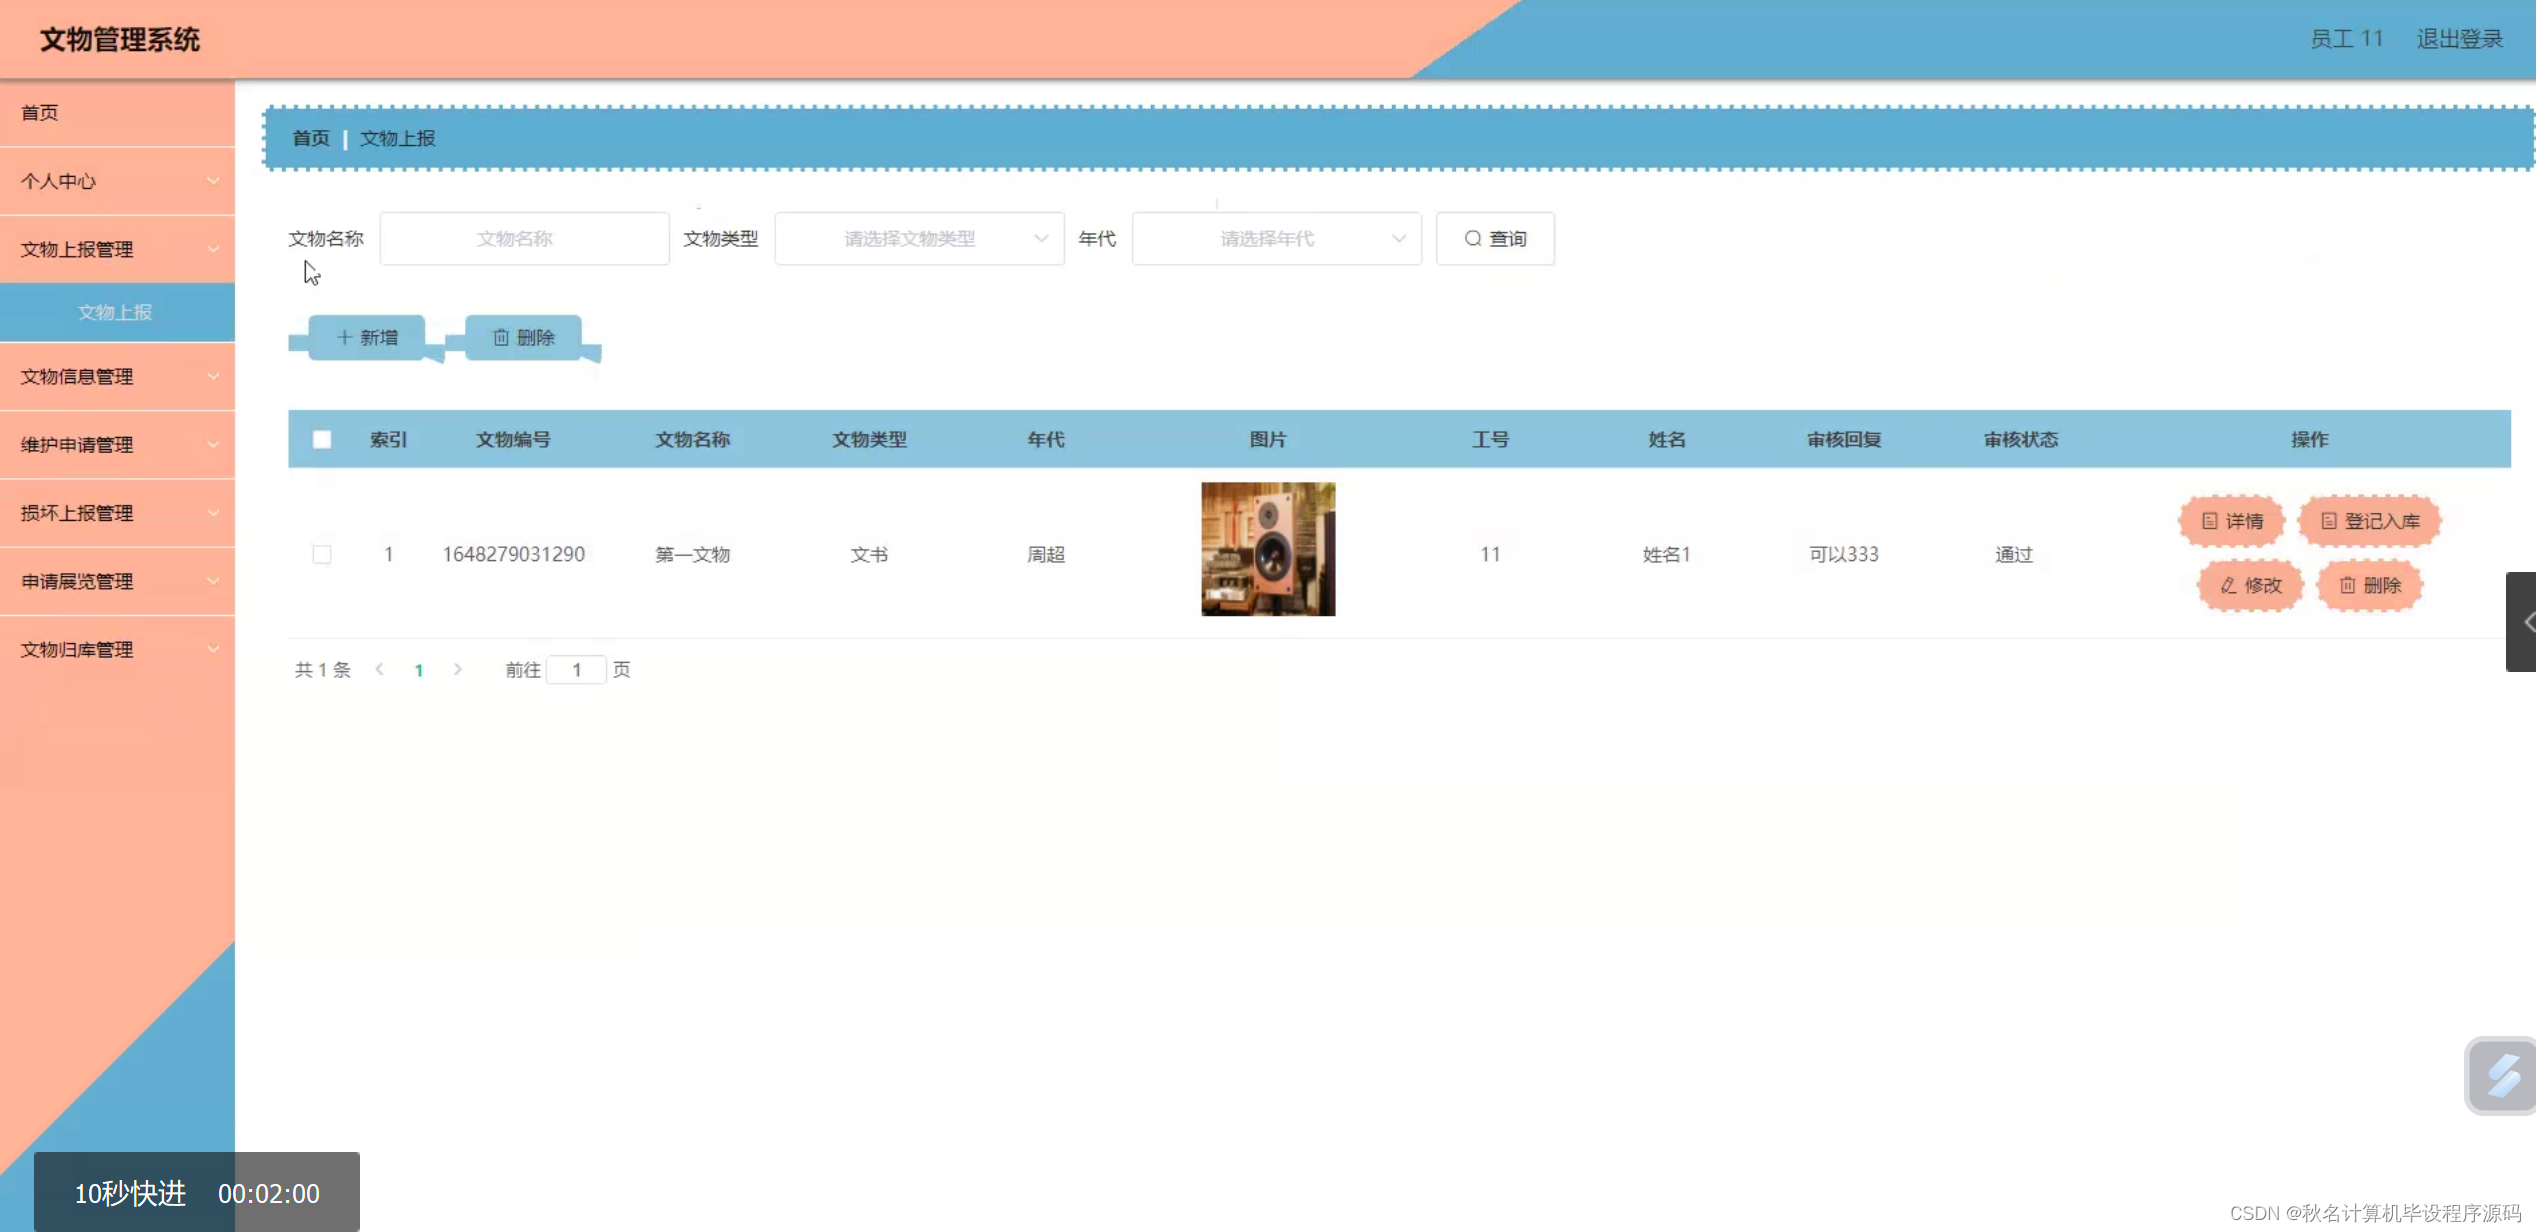Screen dimensions: 2536x1232
Task: Select the 文物上报 submenu item
Action: click(x=116, y=312)
